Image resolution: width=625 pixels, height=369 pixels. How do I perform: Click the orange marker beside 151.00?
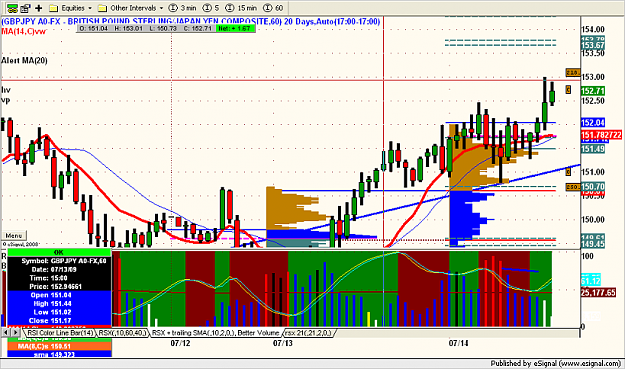click(x=568, y=172)
